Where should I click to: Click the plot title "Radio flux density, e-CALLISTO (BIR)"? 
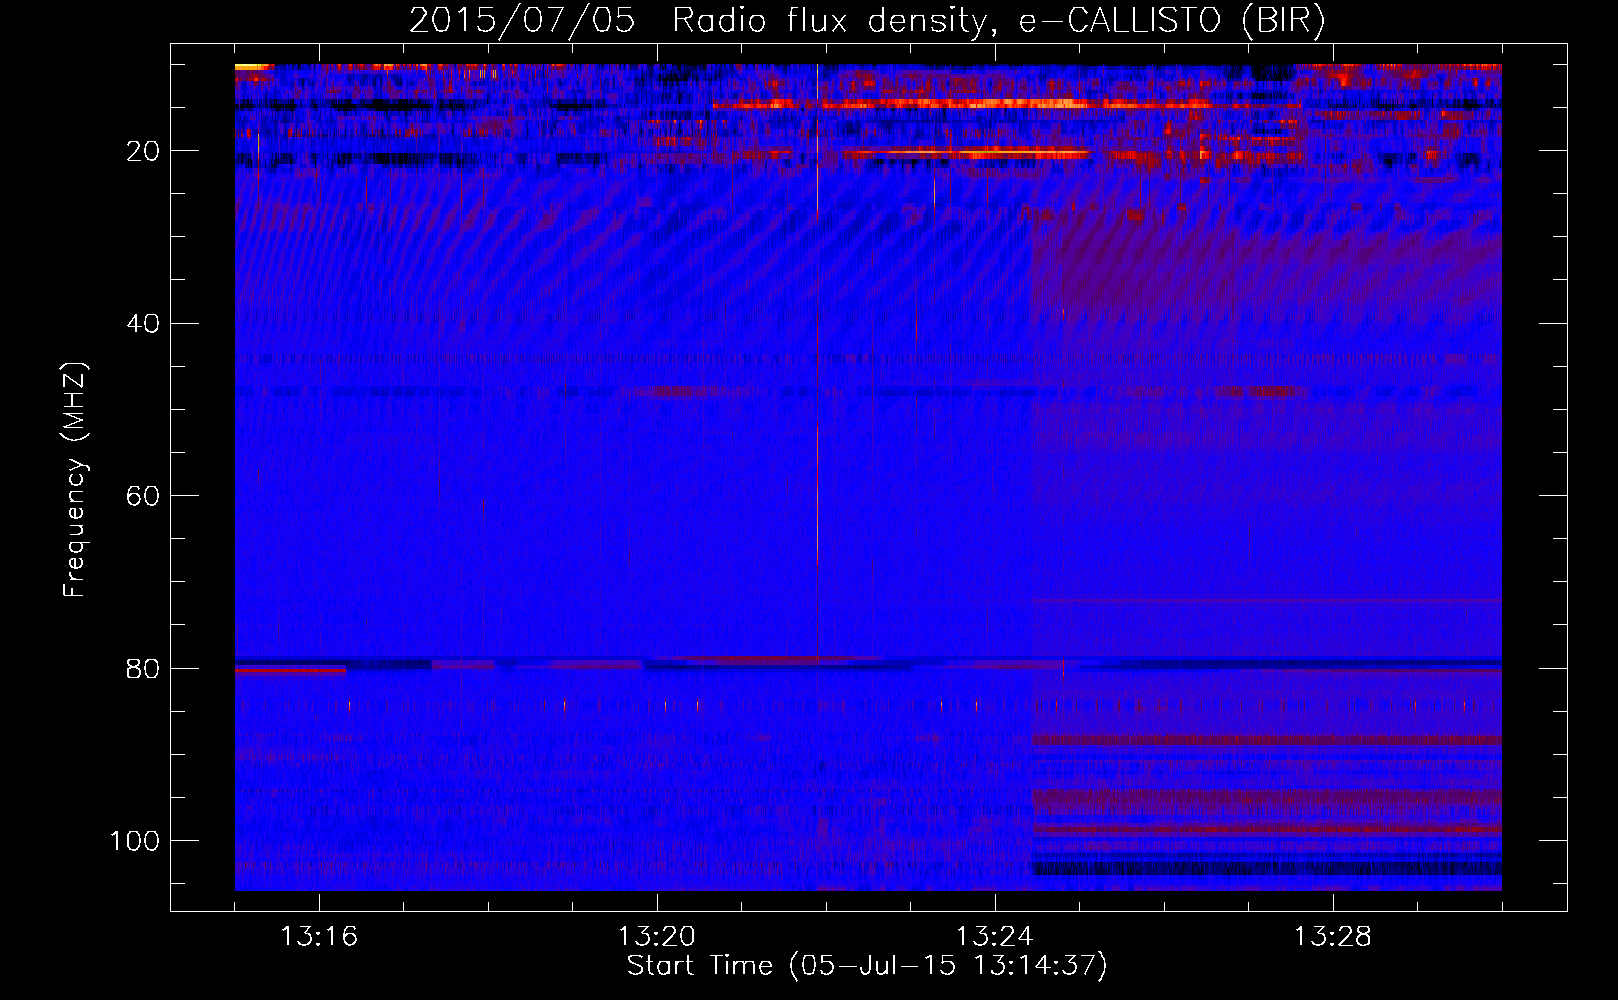(999, 21)
